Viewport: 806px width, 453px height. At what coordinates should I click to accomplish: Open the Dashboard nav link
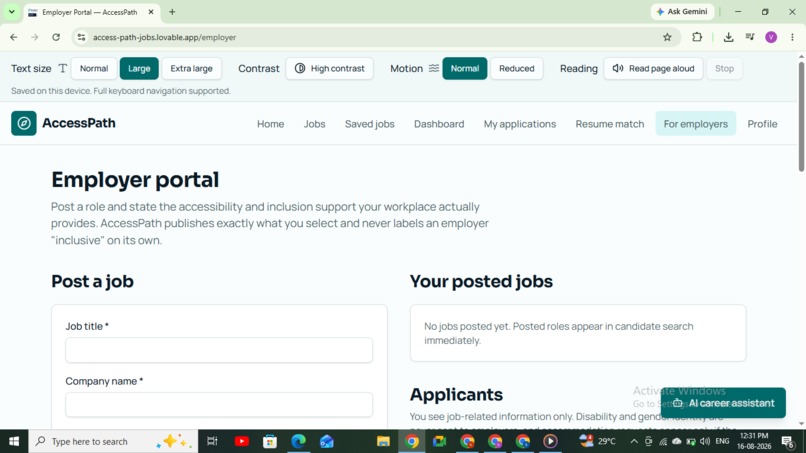point(439,124)
